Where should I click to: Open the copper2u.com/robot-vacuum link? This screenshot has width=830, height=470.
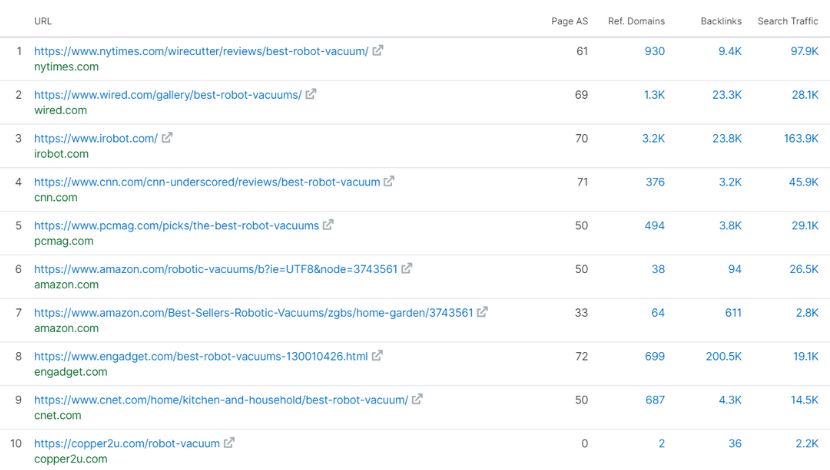[x=126, y=443]
